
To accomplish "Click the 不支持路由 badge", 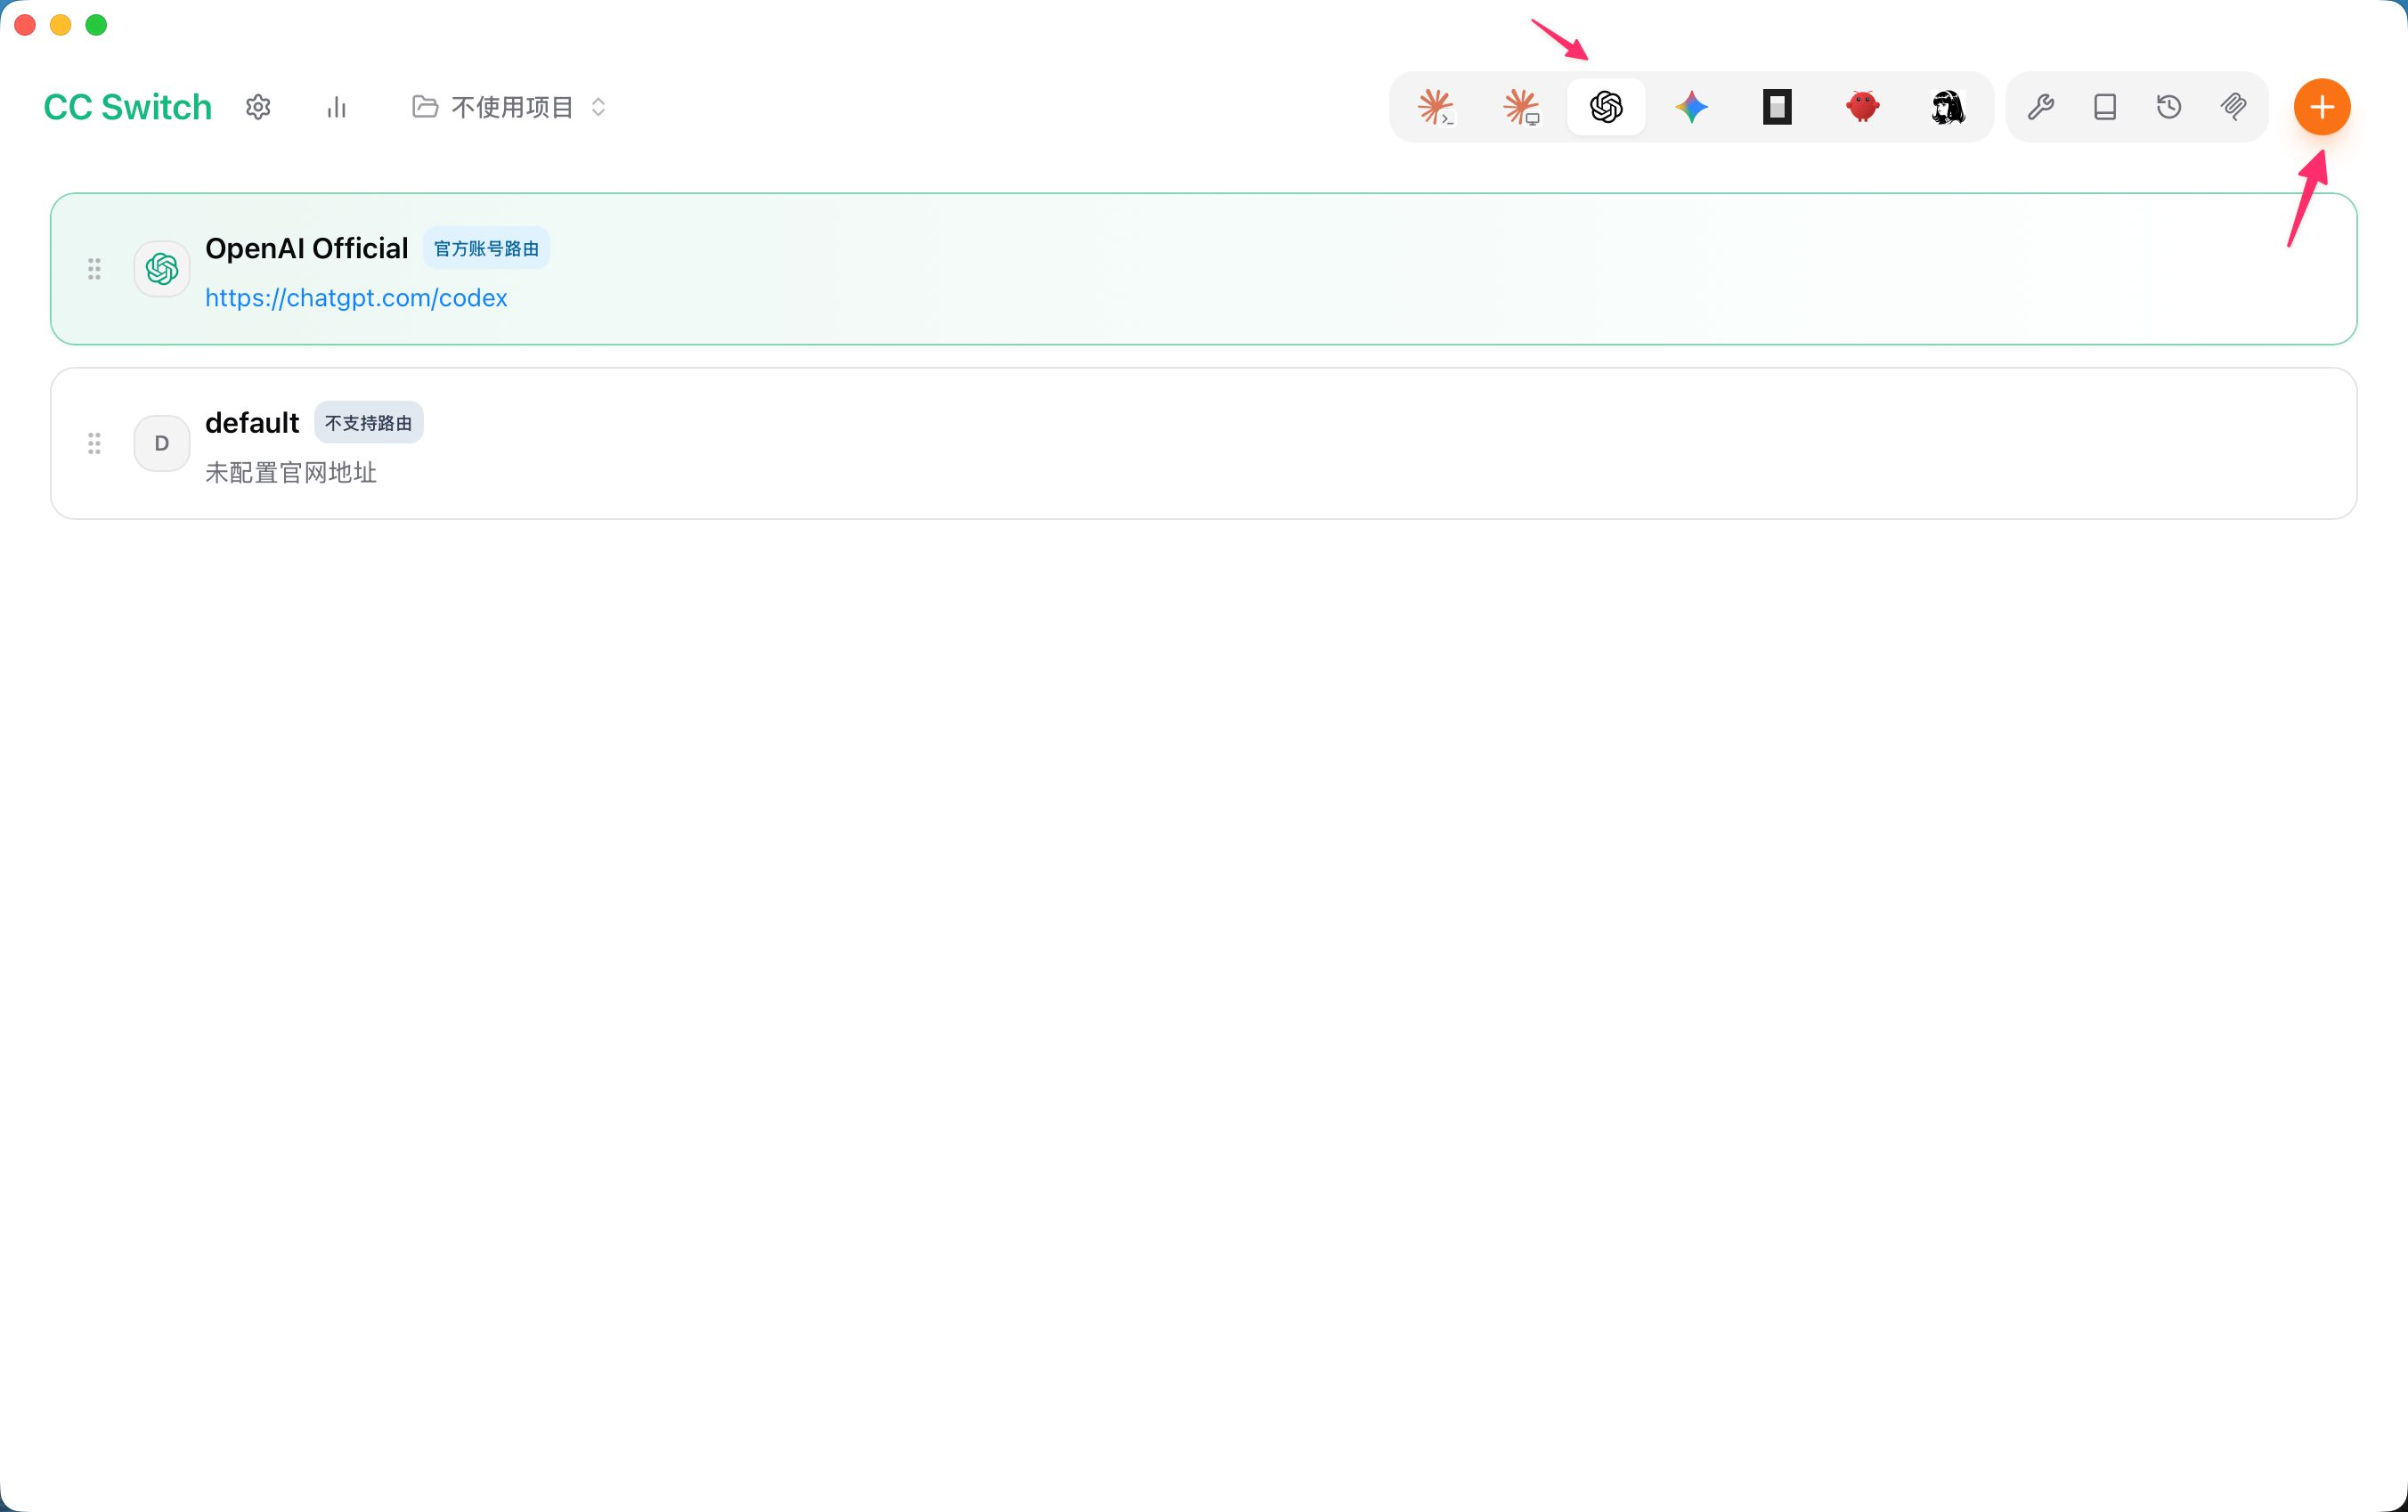I will (368, 423).
